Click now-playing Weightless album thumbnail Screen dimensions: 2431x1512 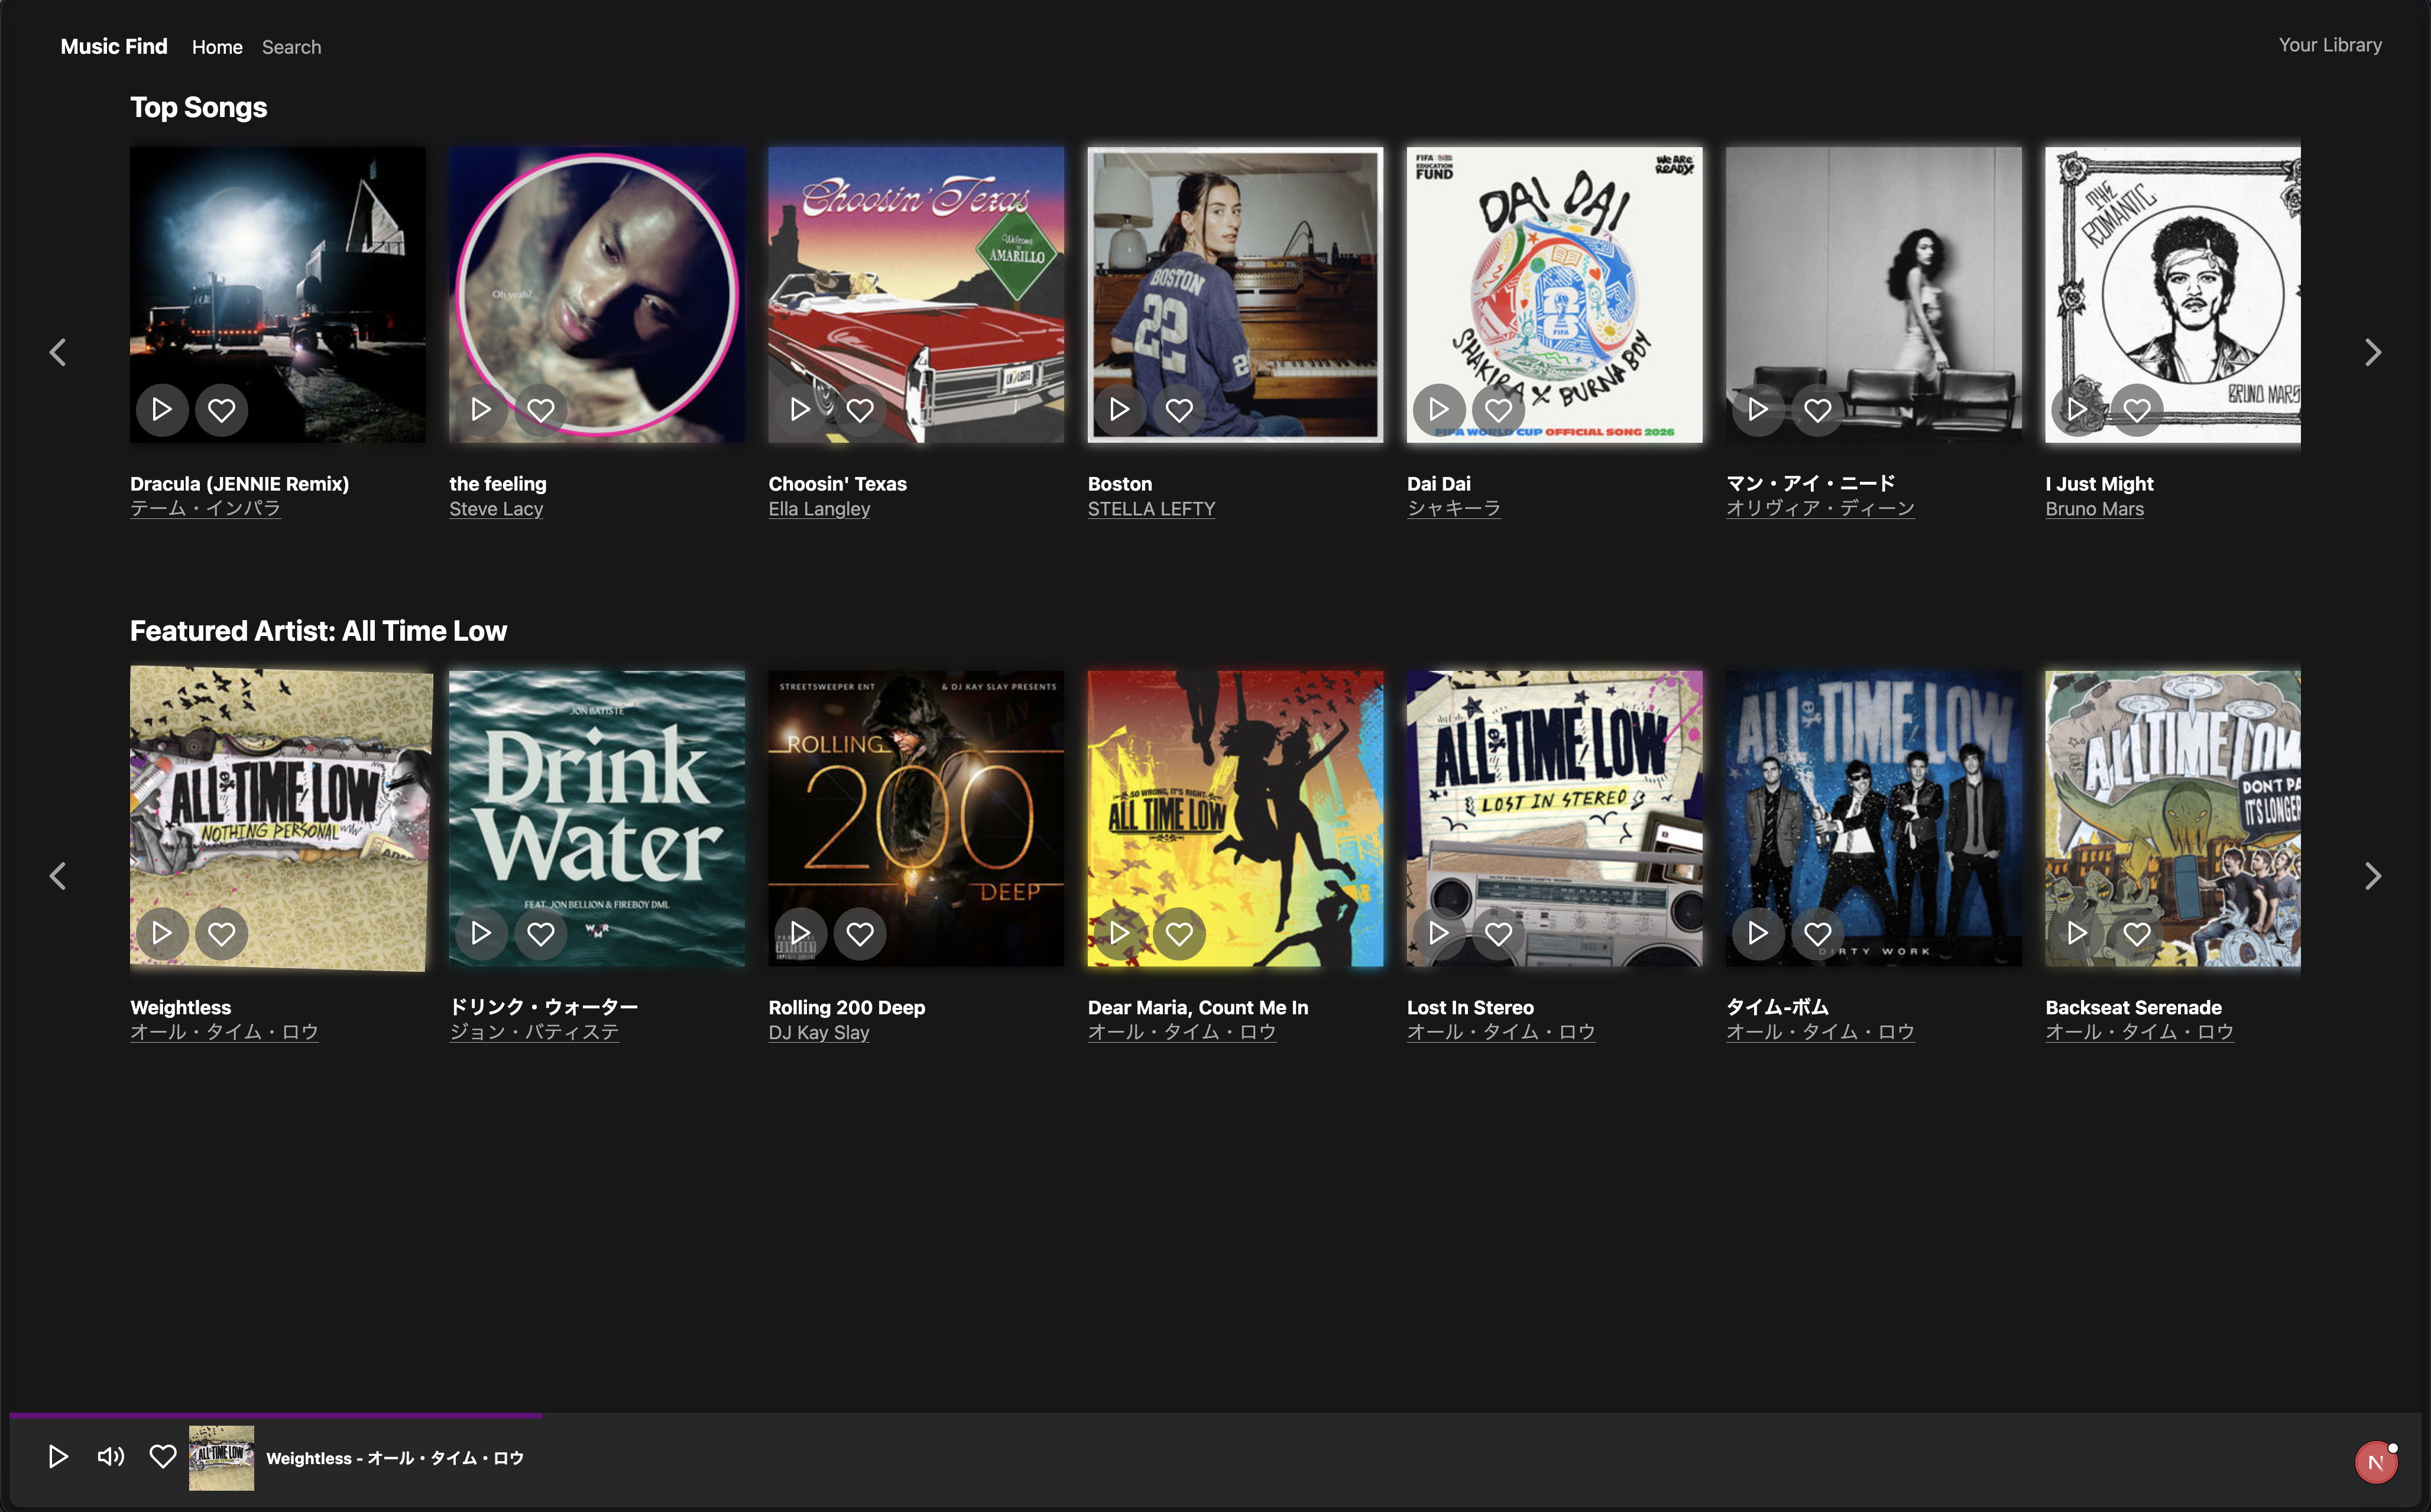click(221, 1458)
